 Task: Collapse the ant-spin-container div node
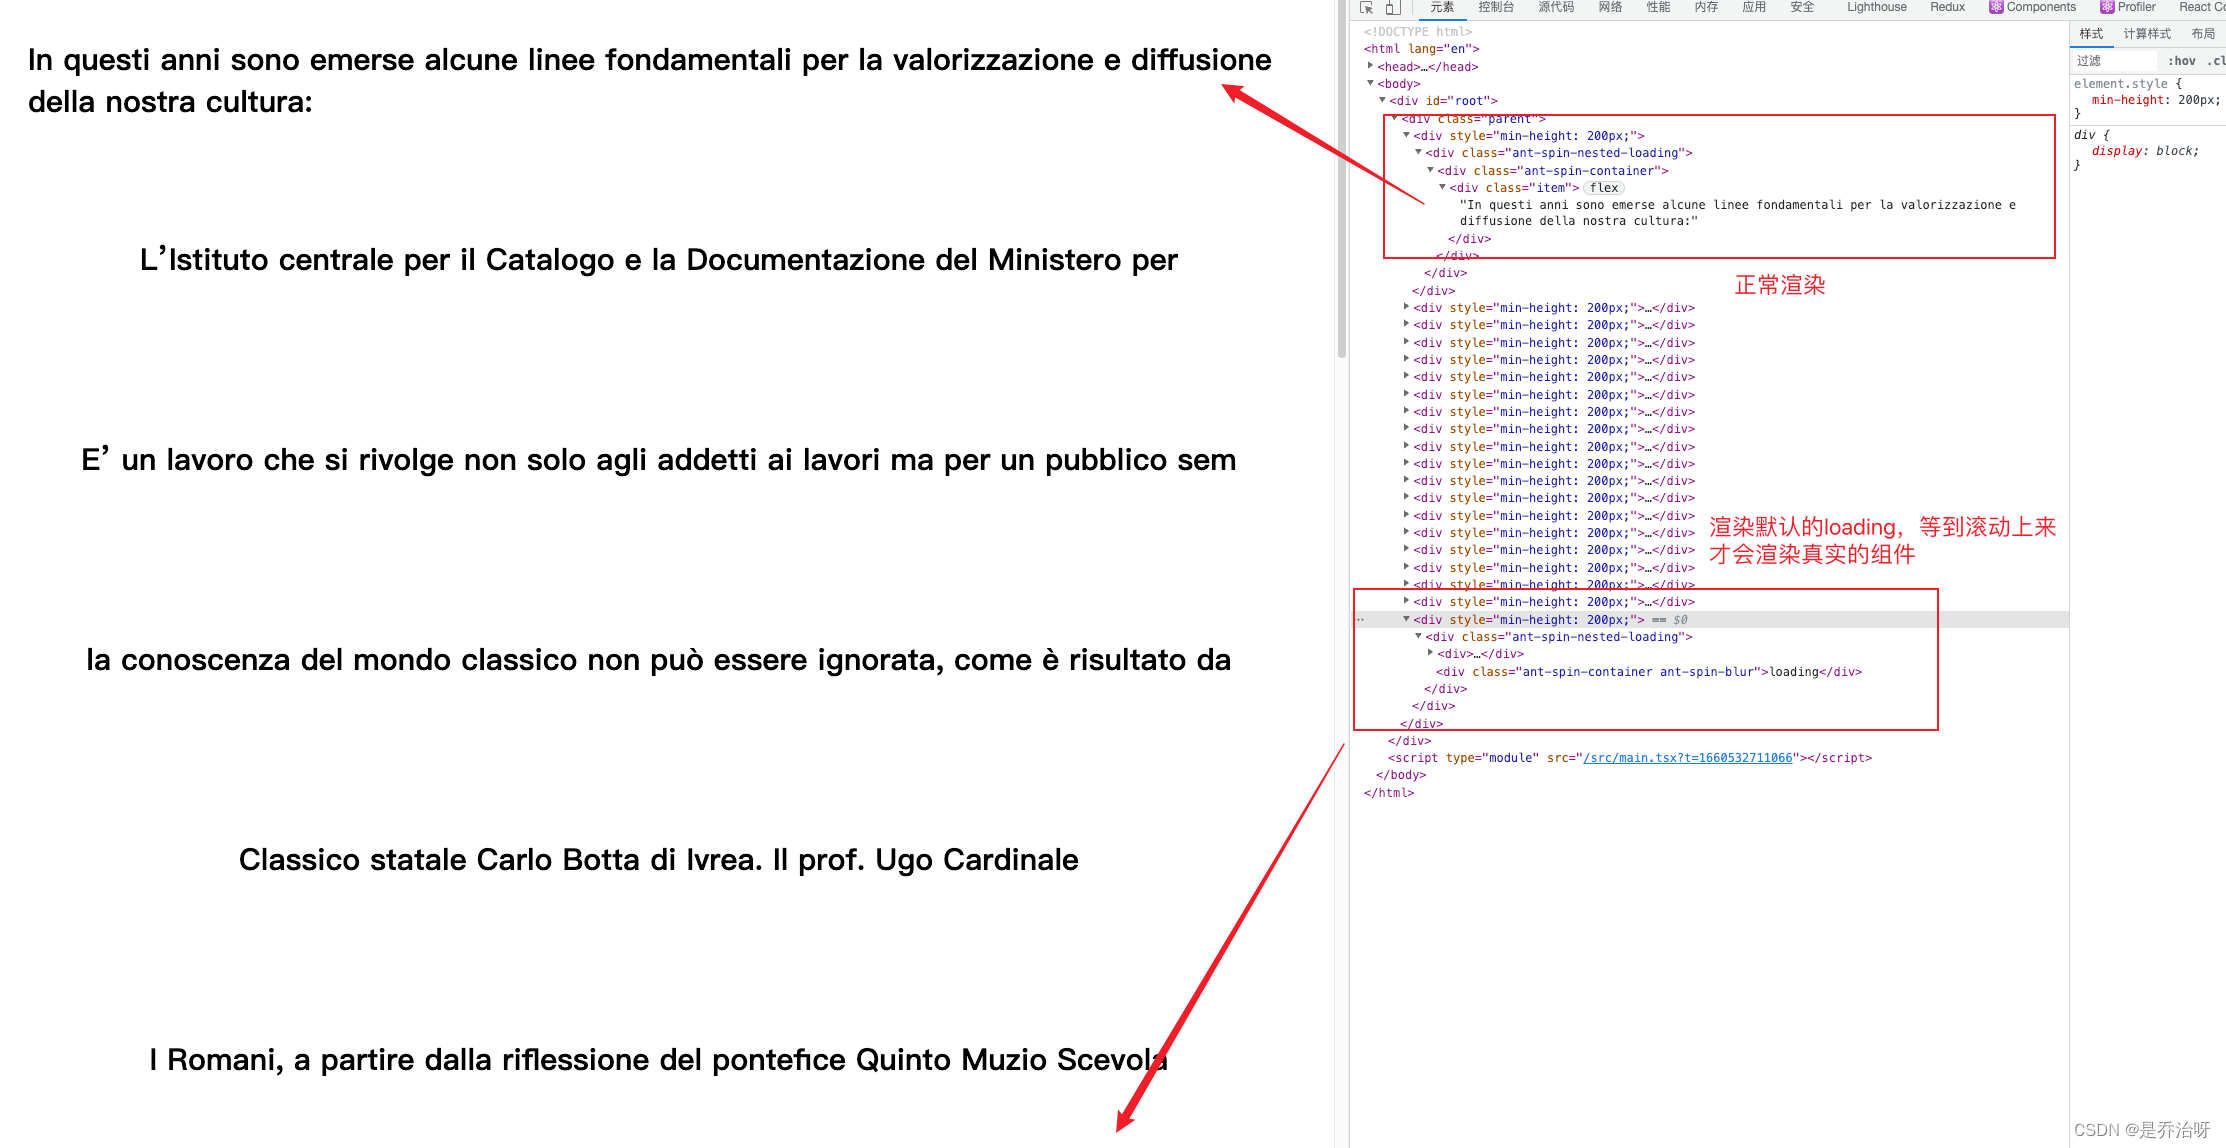coord(1431,171)
